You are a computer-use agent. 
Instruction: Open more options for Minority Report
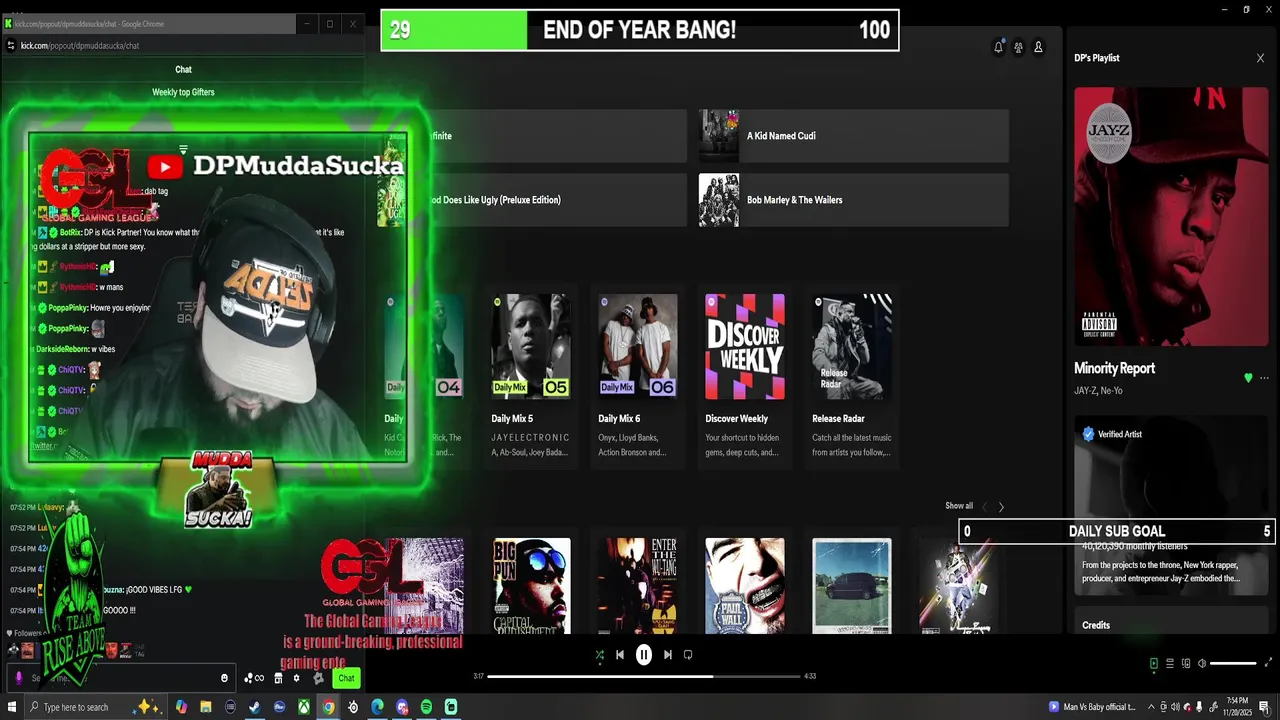1264,378
